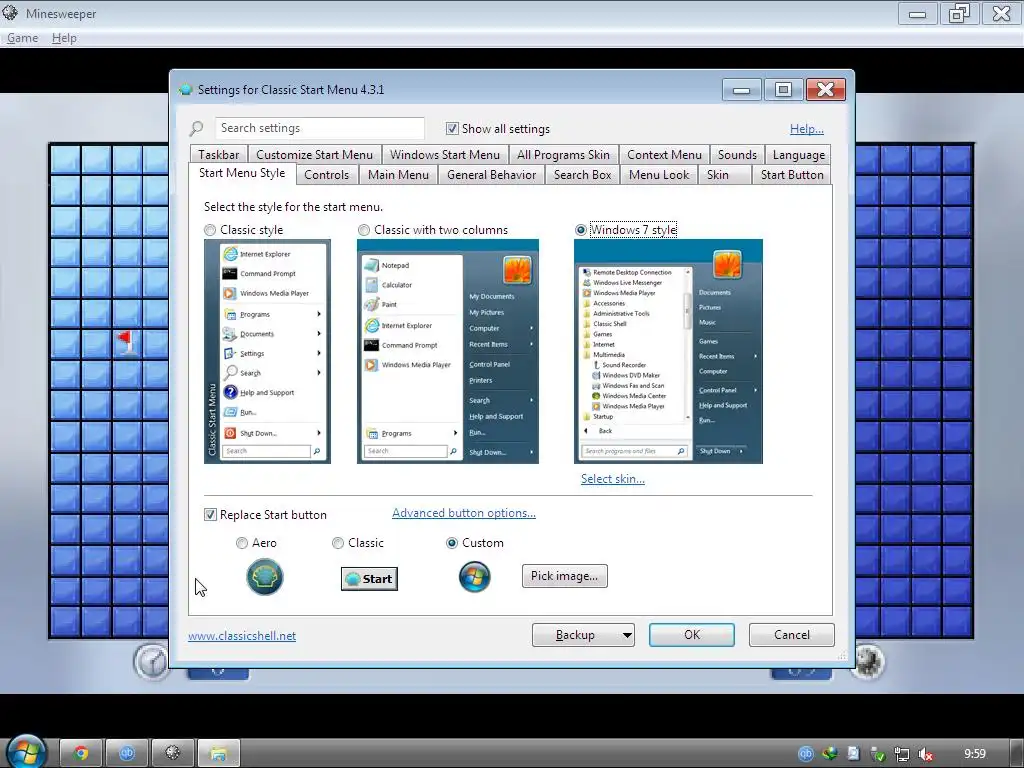The image size is (1024, 768).
Task: Click the Minesweeper mine counter icon
Action: click(x=867, y=662)
